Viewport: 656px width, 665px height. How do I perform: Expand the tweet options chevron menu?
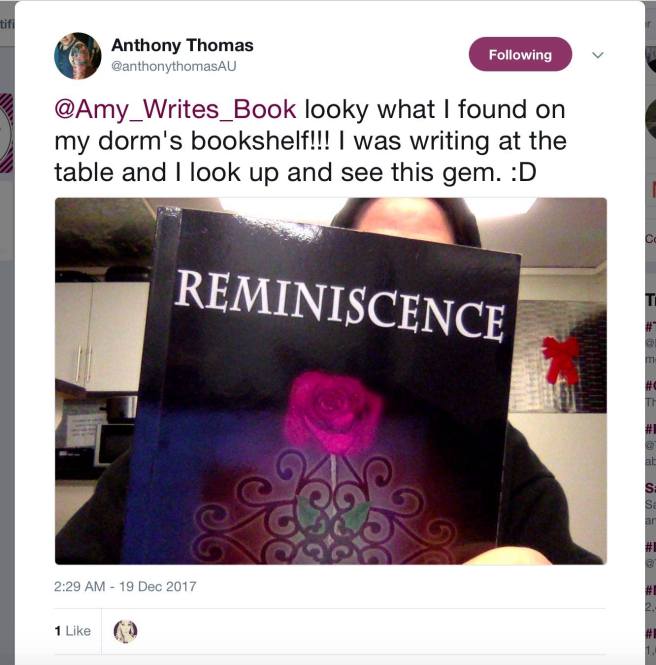click(598, 55)
